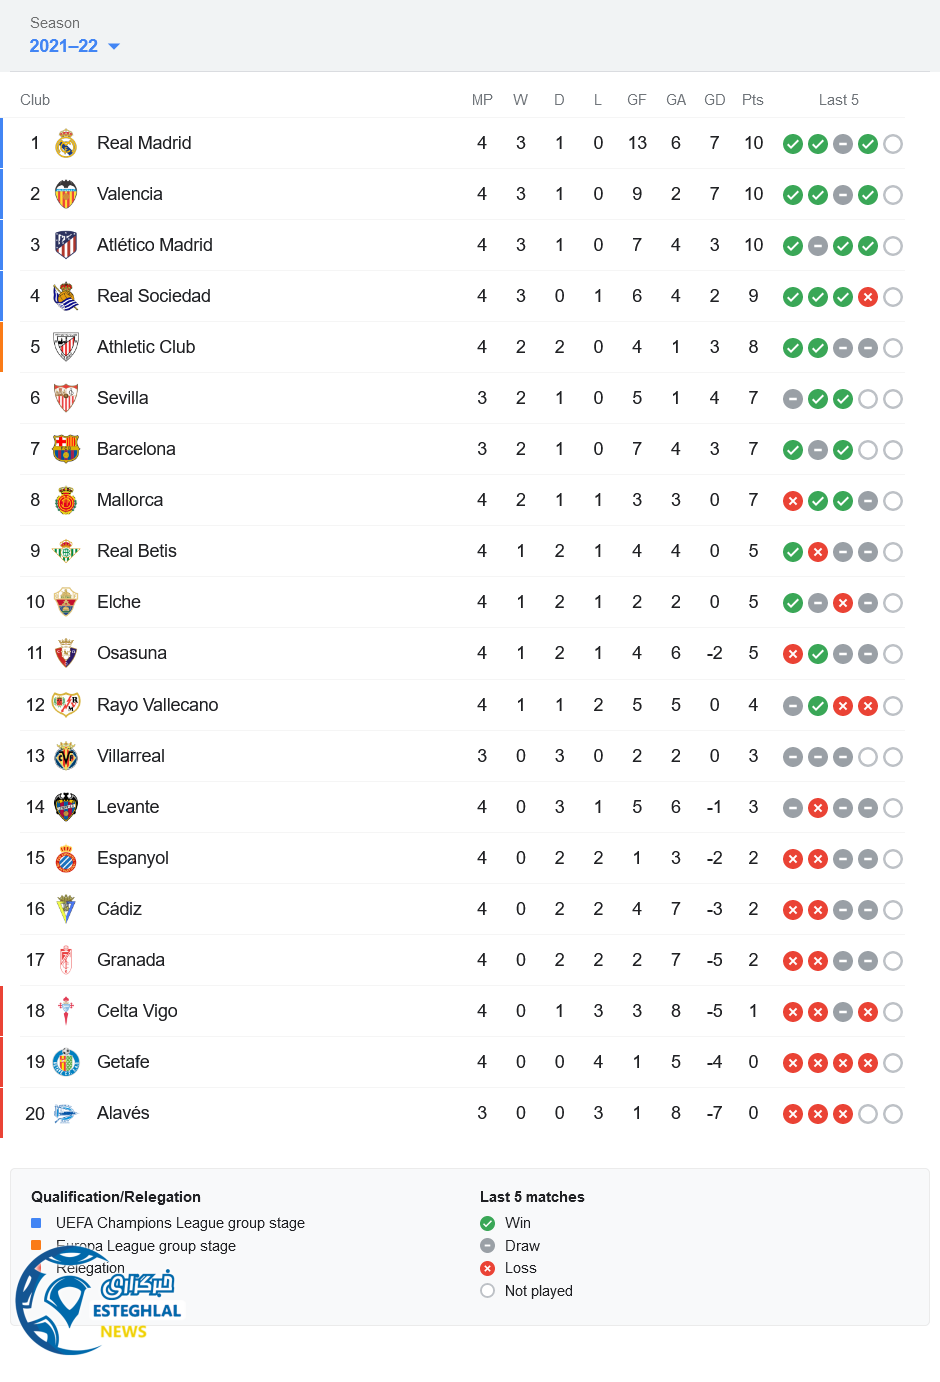Click the Espanyol table row points value
Screen dimensions: 940x1382
pyautogui.click(x=753, y=858)
